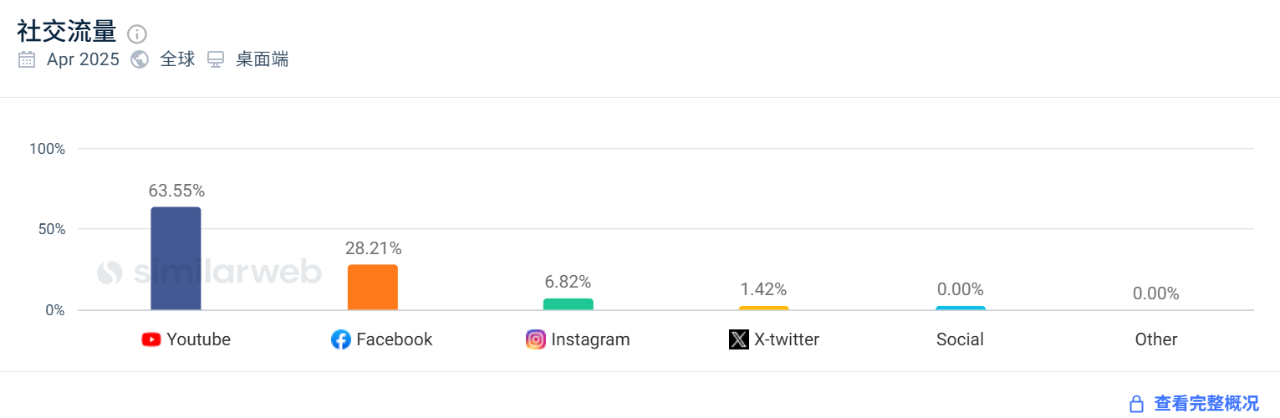Click the globe icon next to 全球
Image resolution: width=1280 pixels, height=418 pixels.
pyautogui.click(x=140, y=59)
